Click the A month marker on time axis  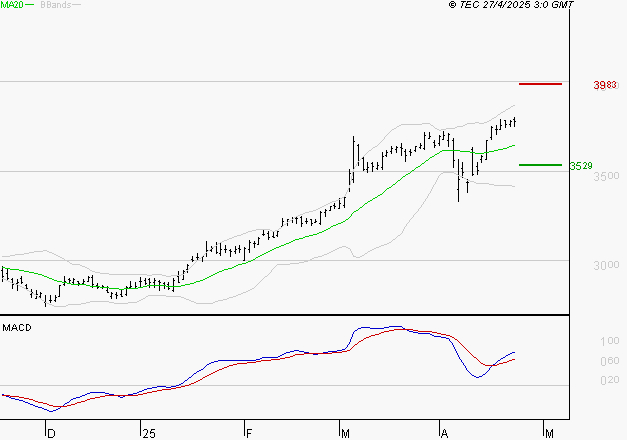click(x=444, y=433)
